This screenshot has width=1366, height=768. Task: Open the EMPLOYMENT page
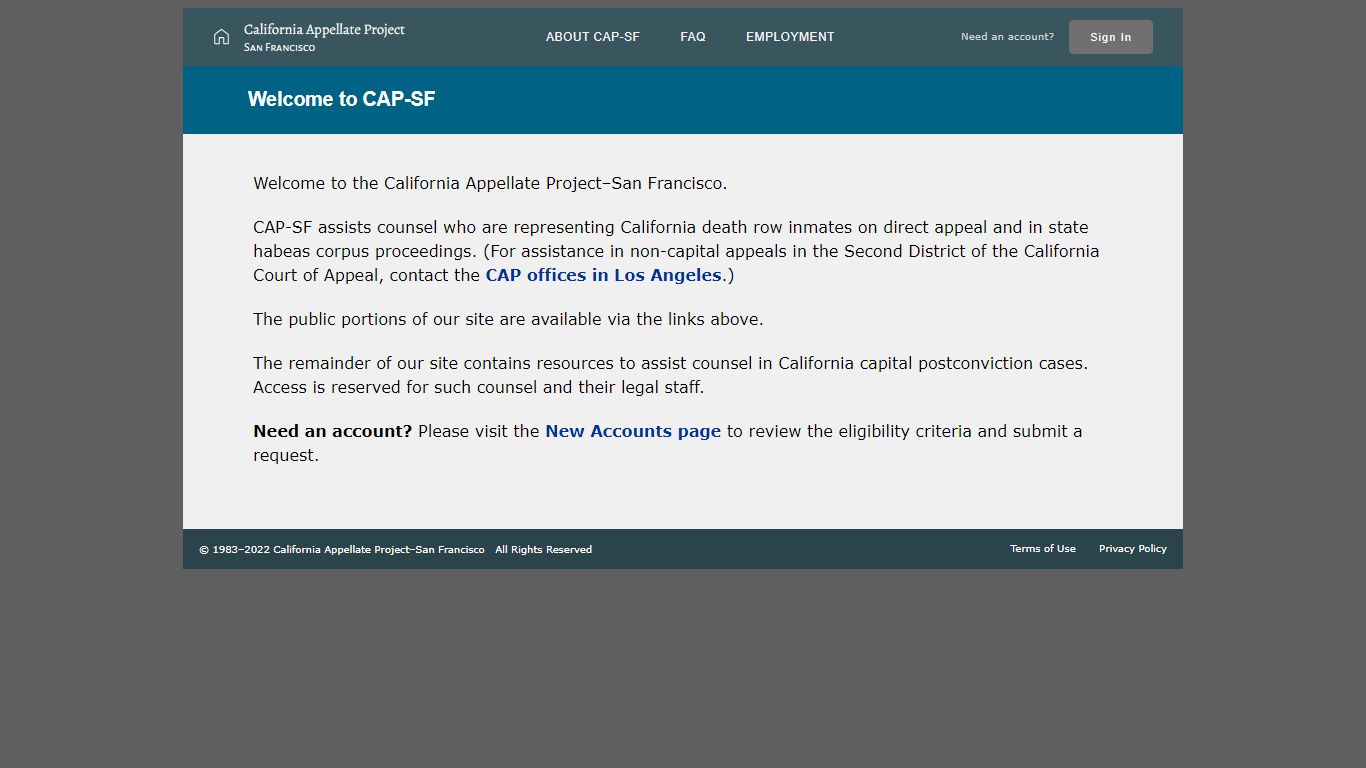790,37
